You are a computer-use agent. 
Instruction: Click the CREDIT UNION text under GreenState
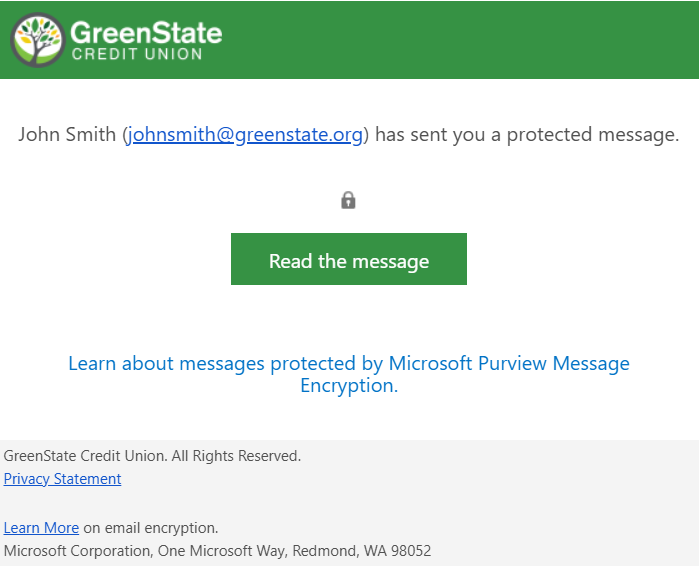(136, 54)
